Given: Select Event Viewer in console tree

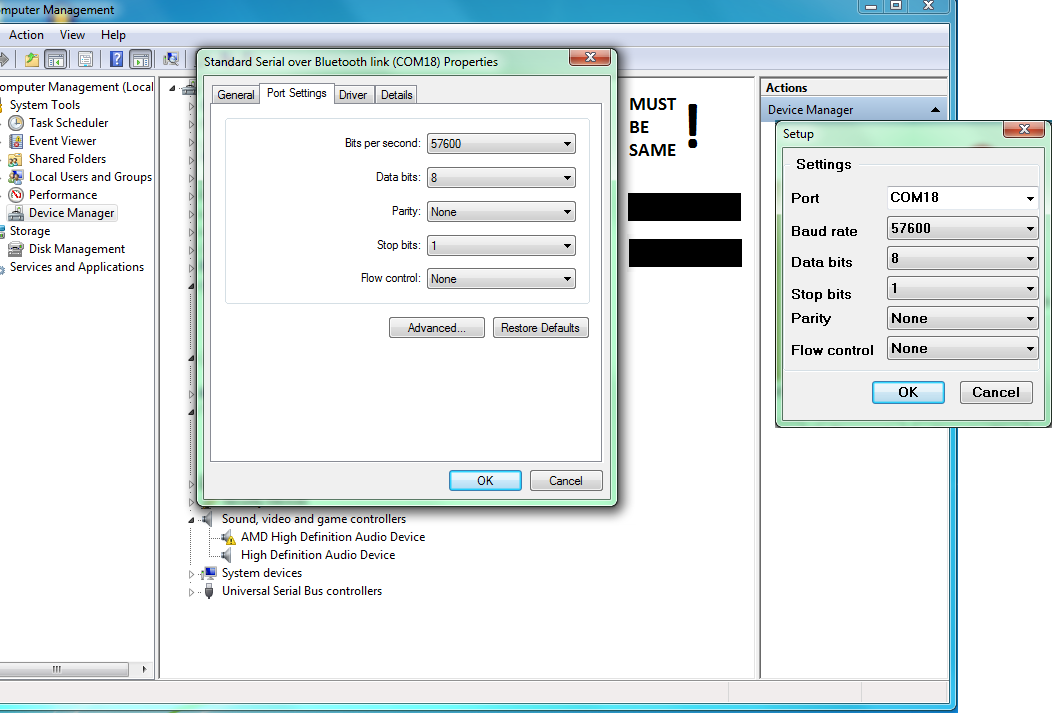Looking at the screenshot, I should coord(62,141).
